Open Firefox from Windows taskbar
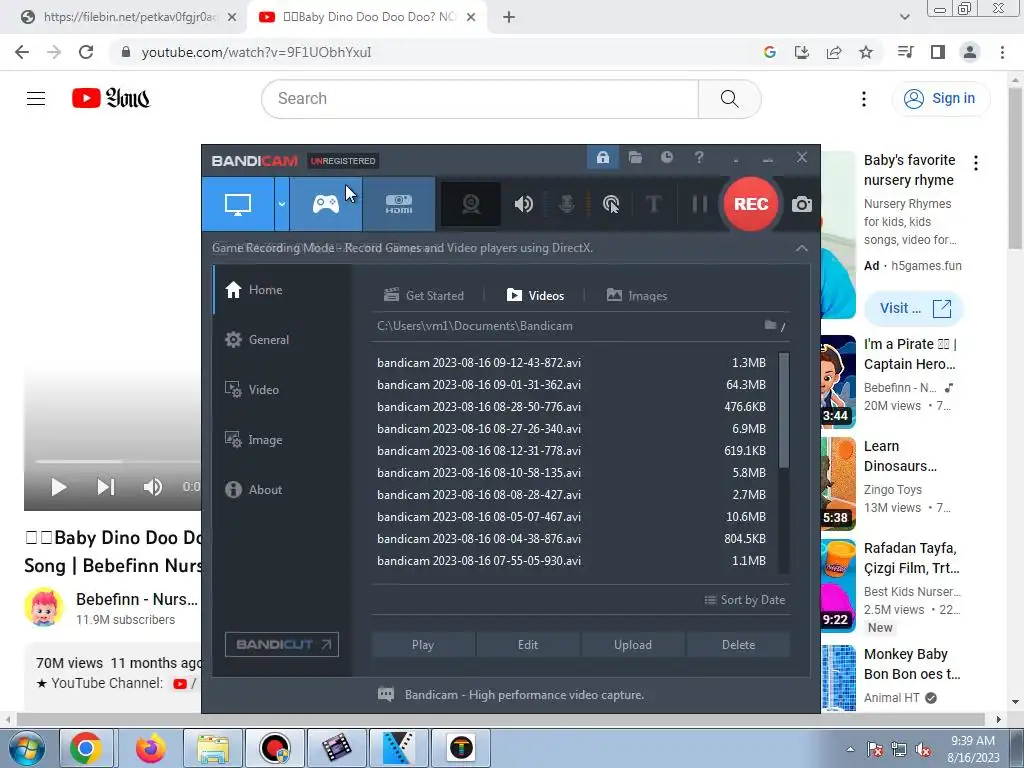Image resolution: width=1024 pixels, height=768 pixels. (x=150, y=748)
